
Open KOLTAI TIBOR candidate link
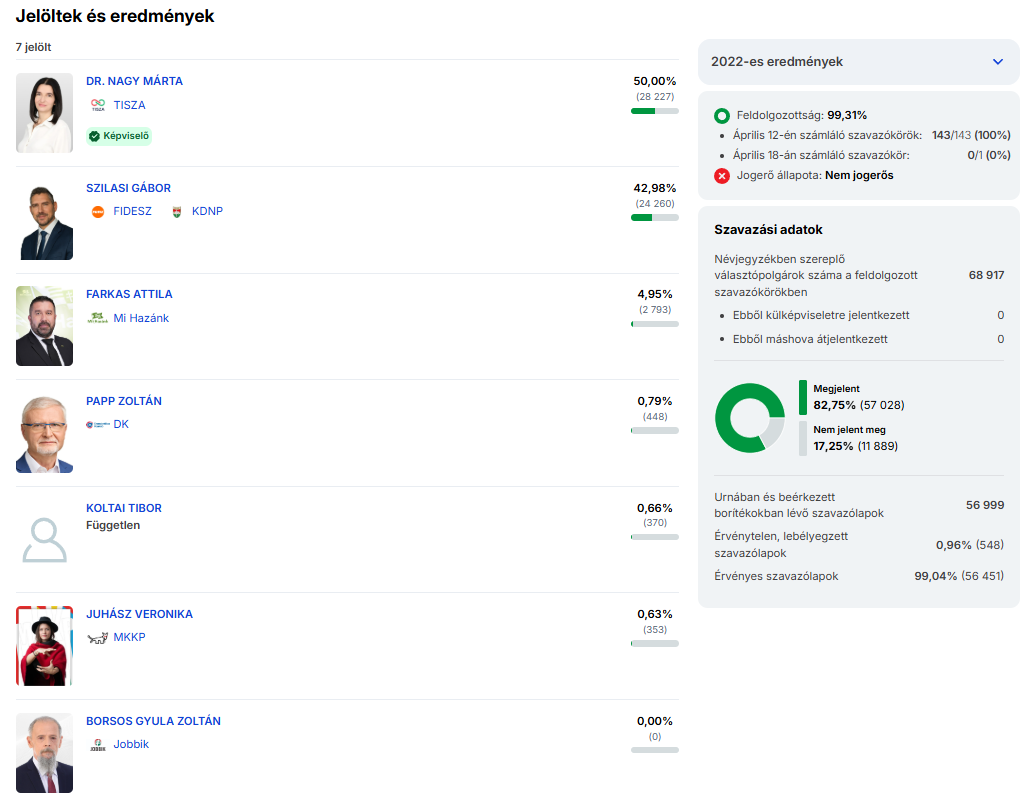pyautogui.click(x=123, y=508)
